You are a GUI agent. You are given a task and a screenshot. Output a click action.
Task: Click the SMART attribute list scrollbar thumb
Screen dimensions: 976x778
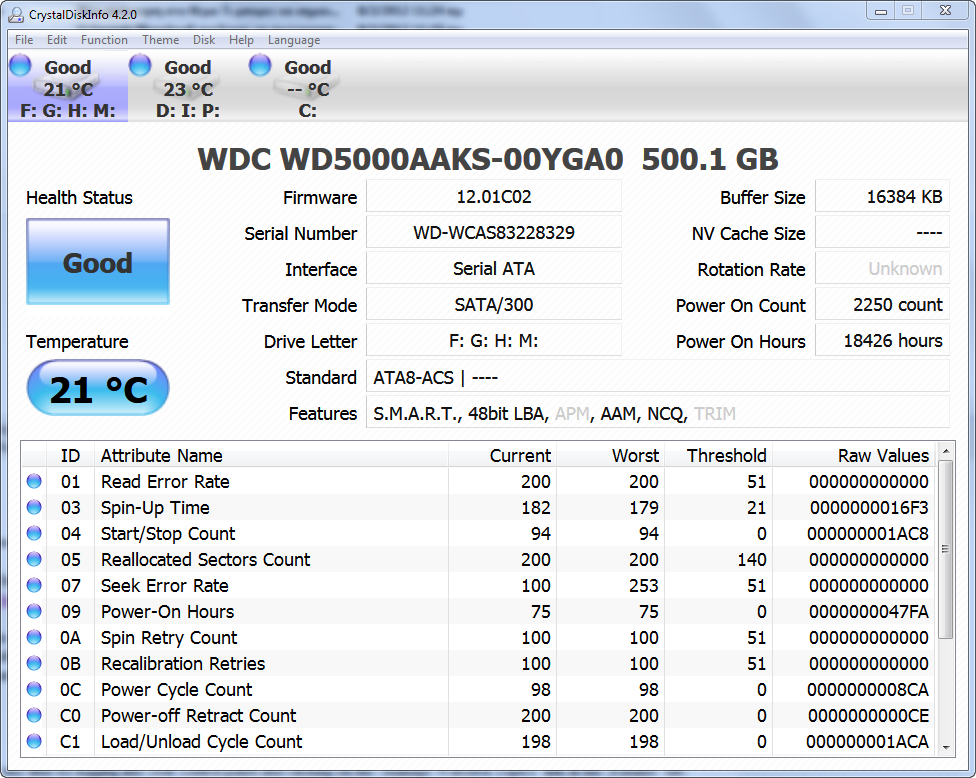pos(946,549)
